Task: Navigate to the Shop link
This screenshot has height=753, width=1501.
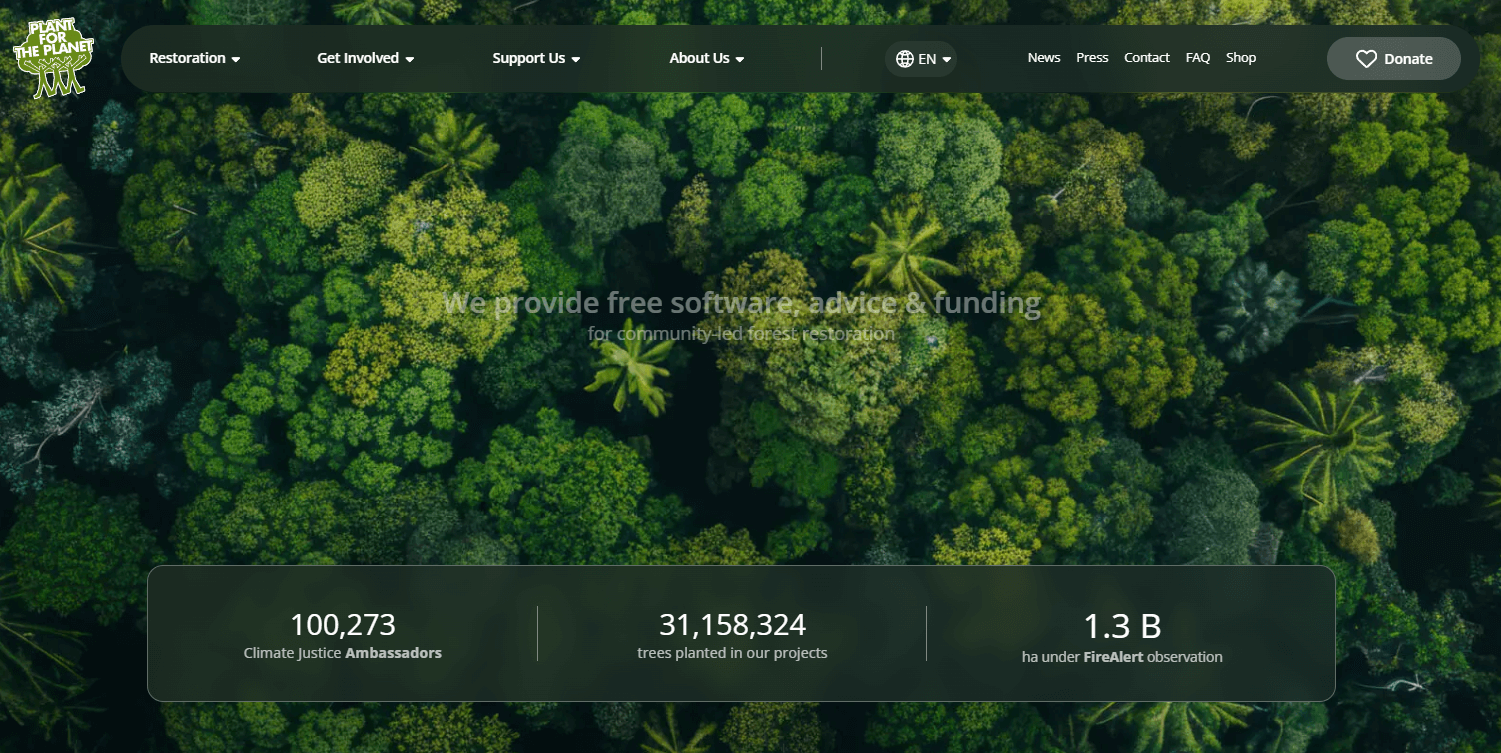Action: [x=1240, y=58]
